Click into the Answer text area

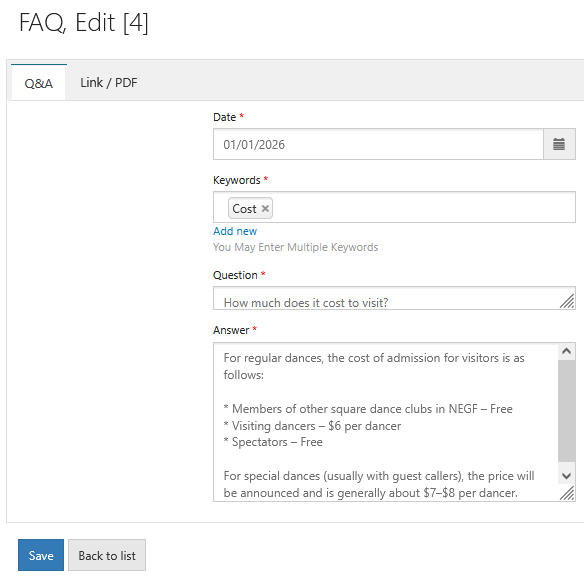pos(385,422)
